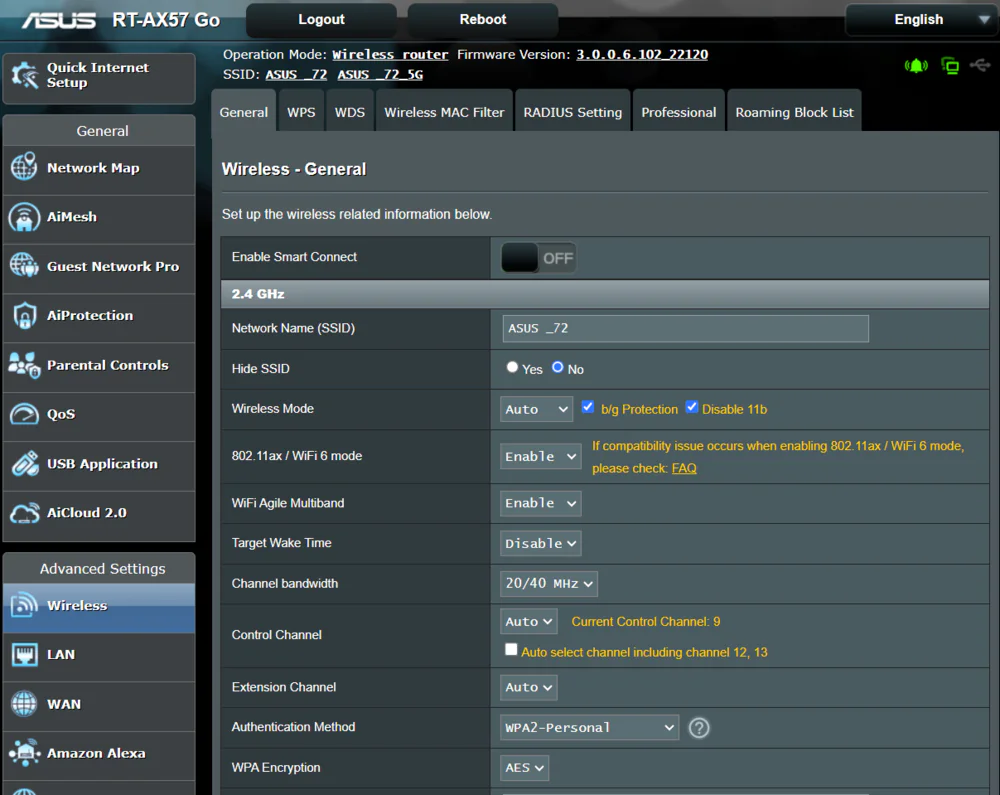
Task: Open LAN ethernet port icon
Action: pos(24,655)
